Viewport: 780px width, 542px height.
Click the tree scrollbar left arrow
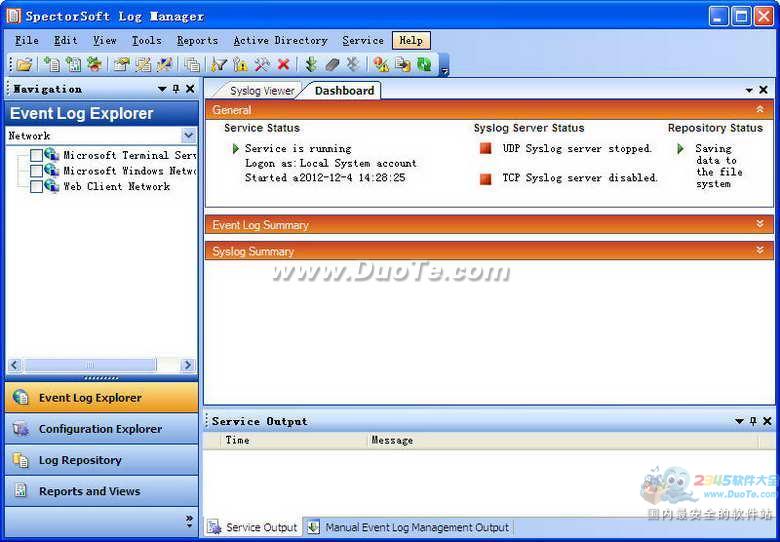pos(14,365)
